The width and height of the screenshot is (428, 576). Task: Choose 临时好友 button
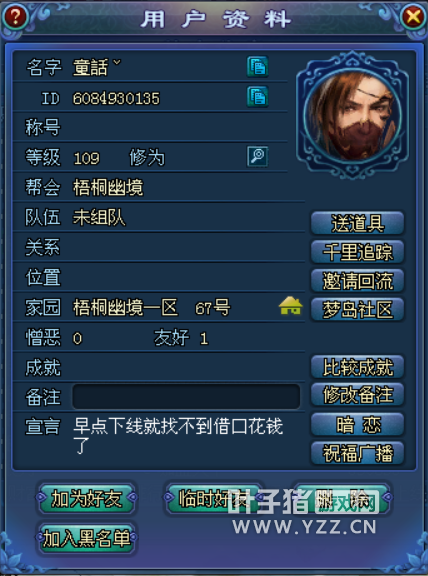click(x=214, y=498)
